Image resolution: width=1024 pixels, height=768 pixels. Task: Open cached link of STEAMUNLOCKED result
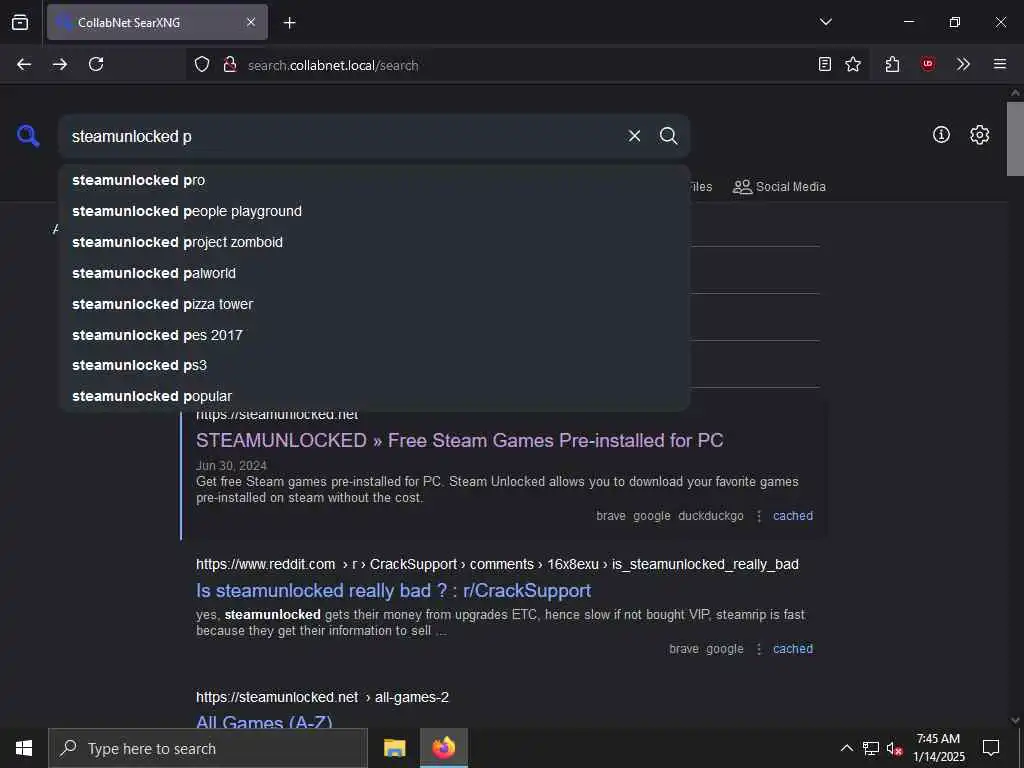point(793,516)
